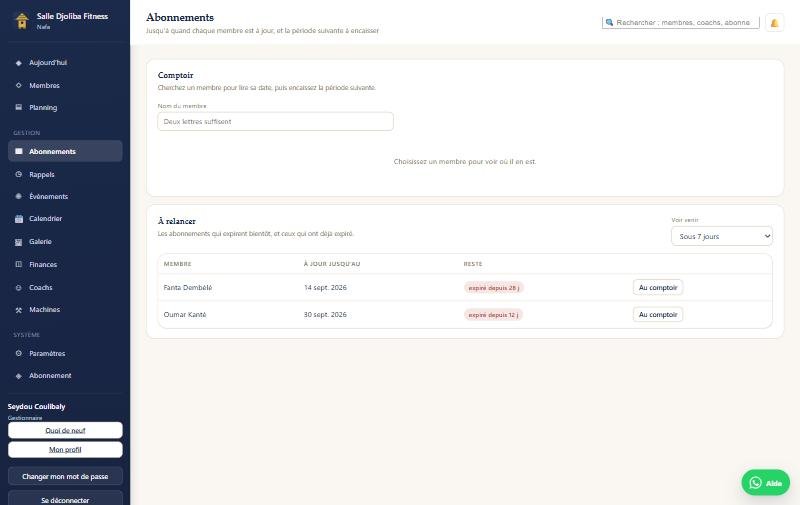Open the Évènements section
Image resolution: width=800 pixels, height=505 pixels.
click(65, 196)
